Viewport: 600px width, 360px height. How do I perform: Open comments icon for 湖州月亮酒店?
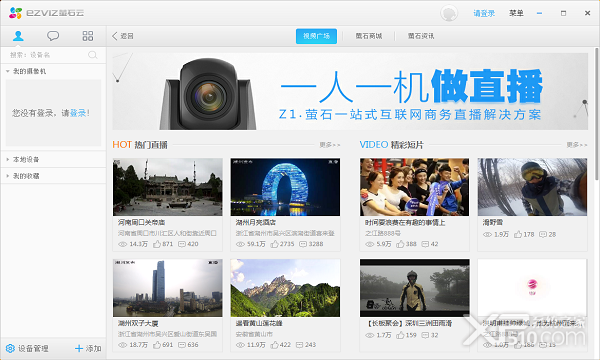pos(303,244)
